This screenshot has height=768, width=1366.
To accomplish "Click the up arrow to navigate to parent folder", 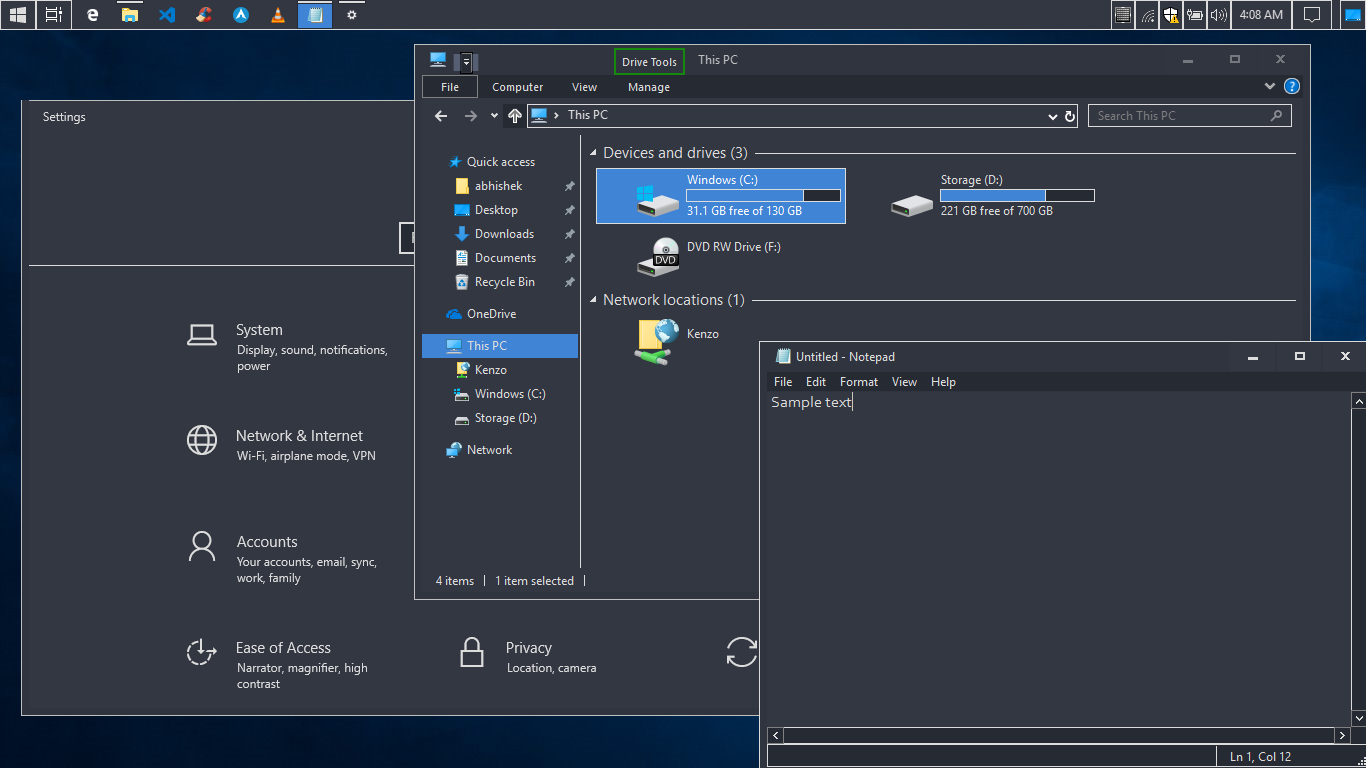I will point(514,115).
